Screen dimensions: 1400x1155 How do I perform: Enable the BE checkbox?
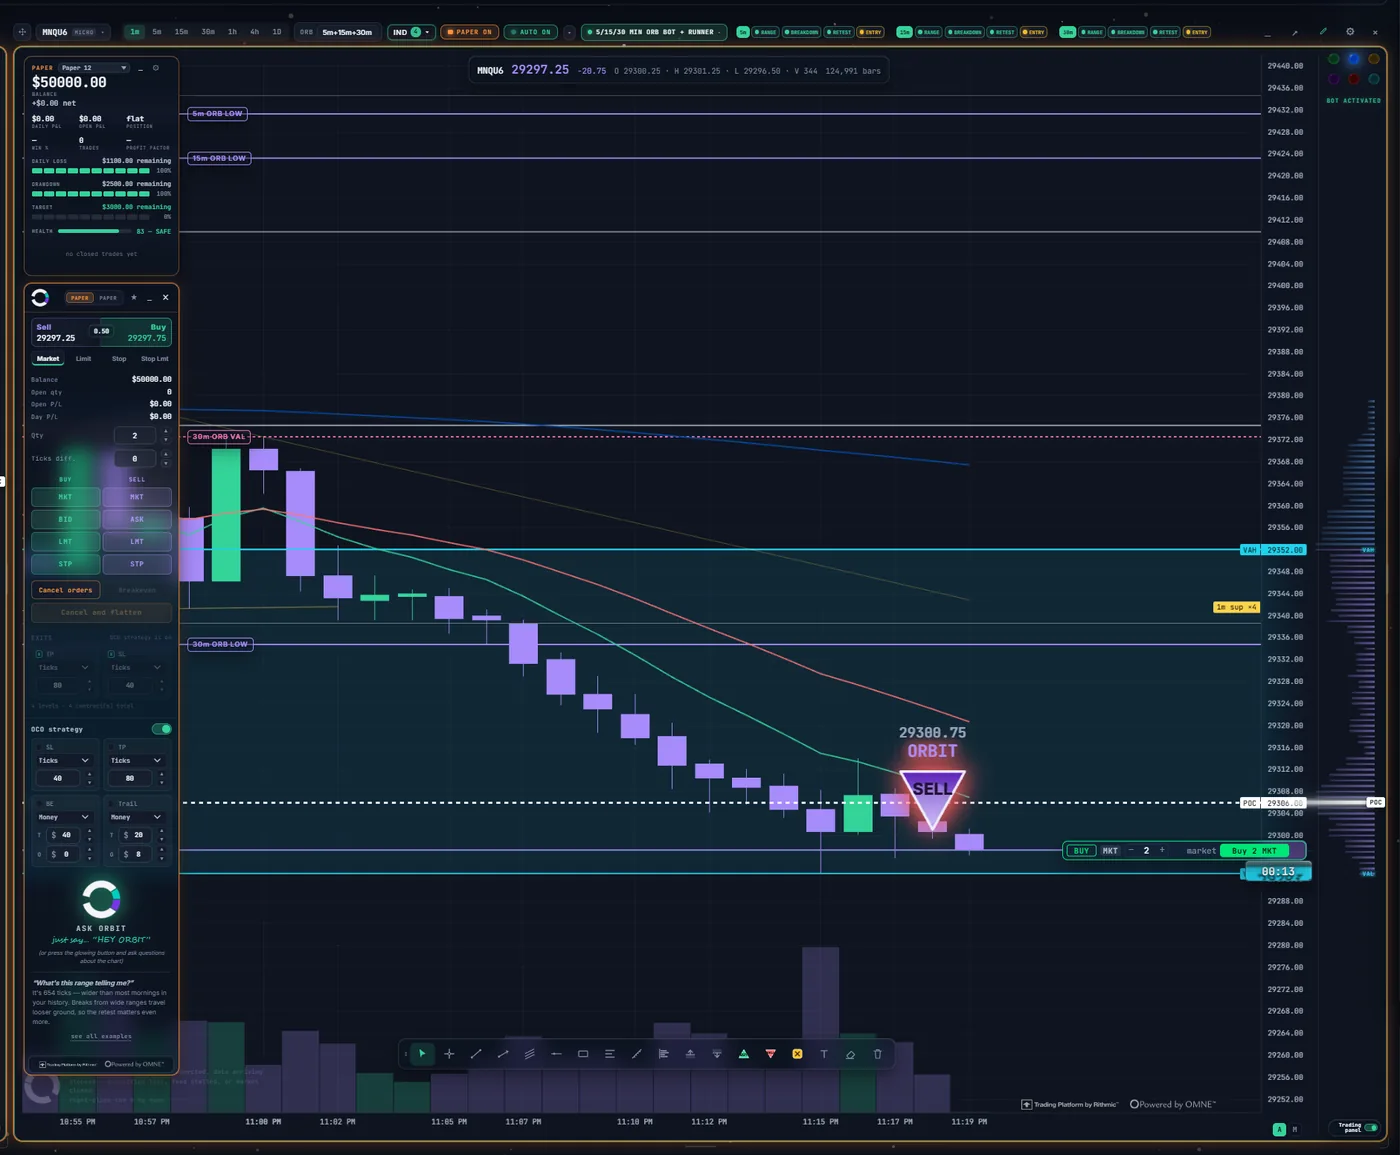click(40, 803)
